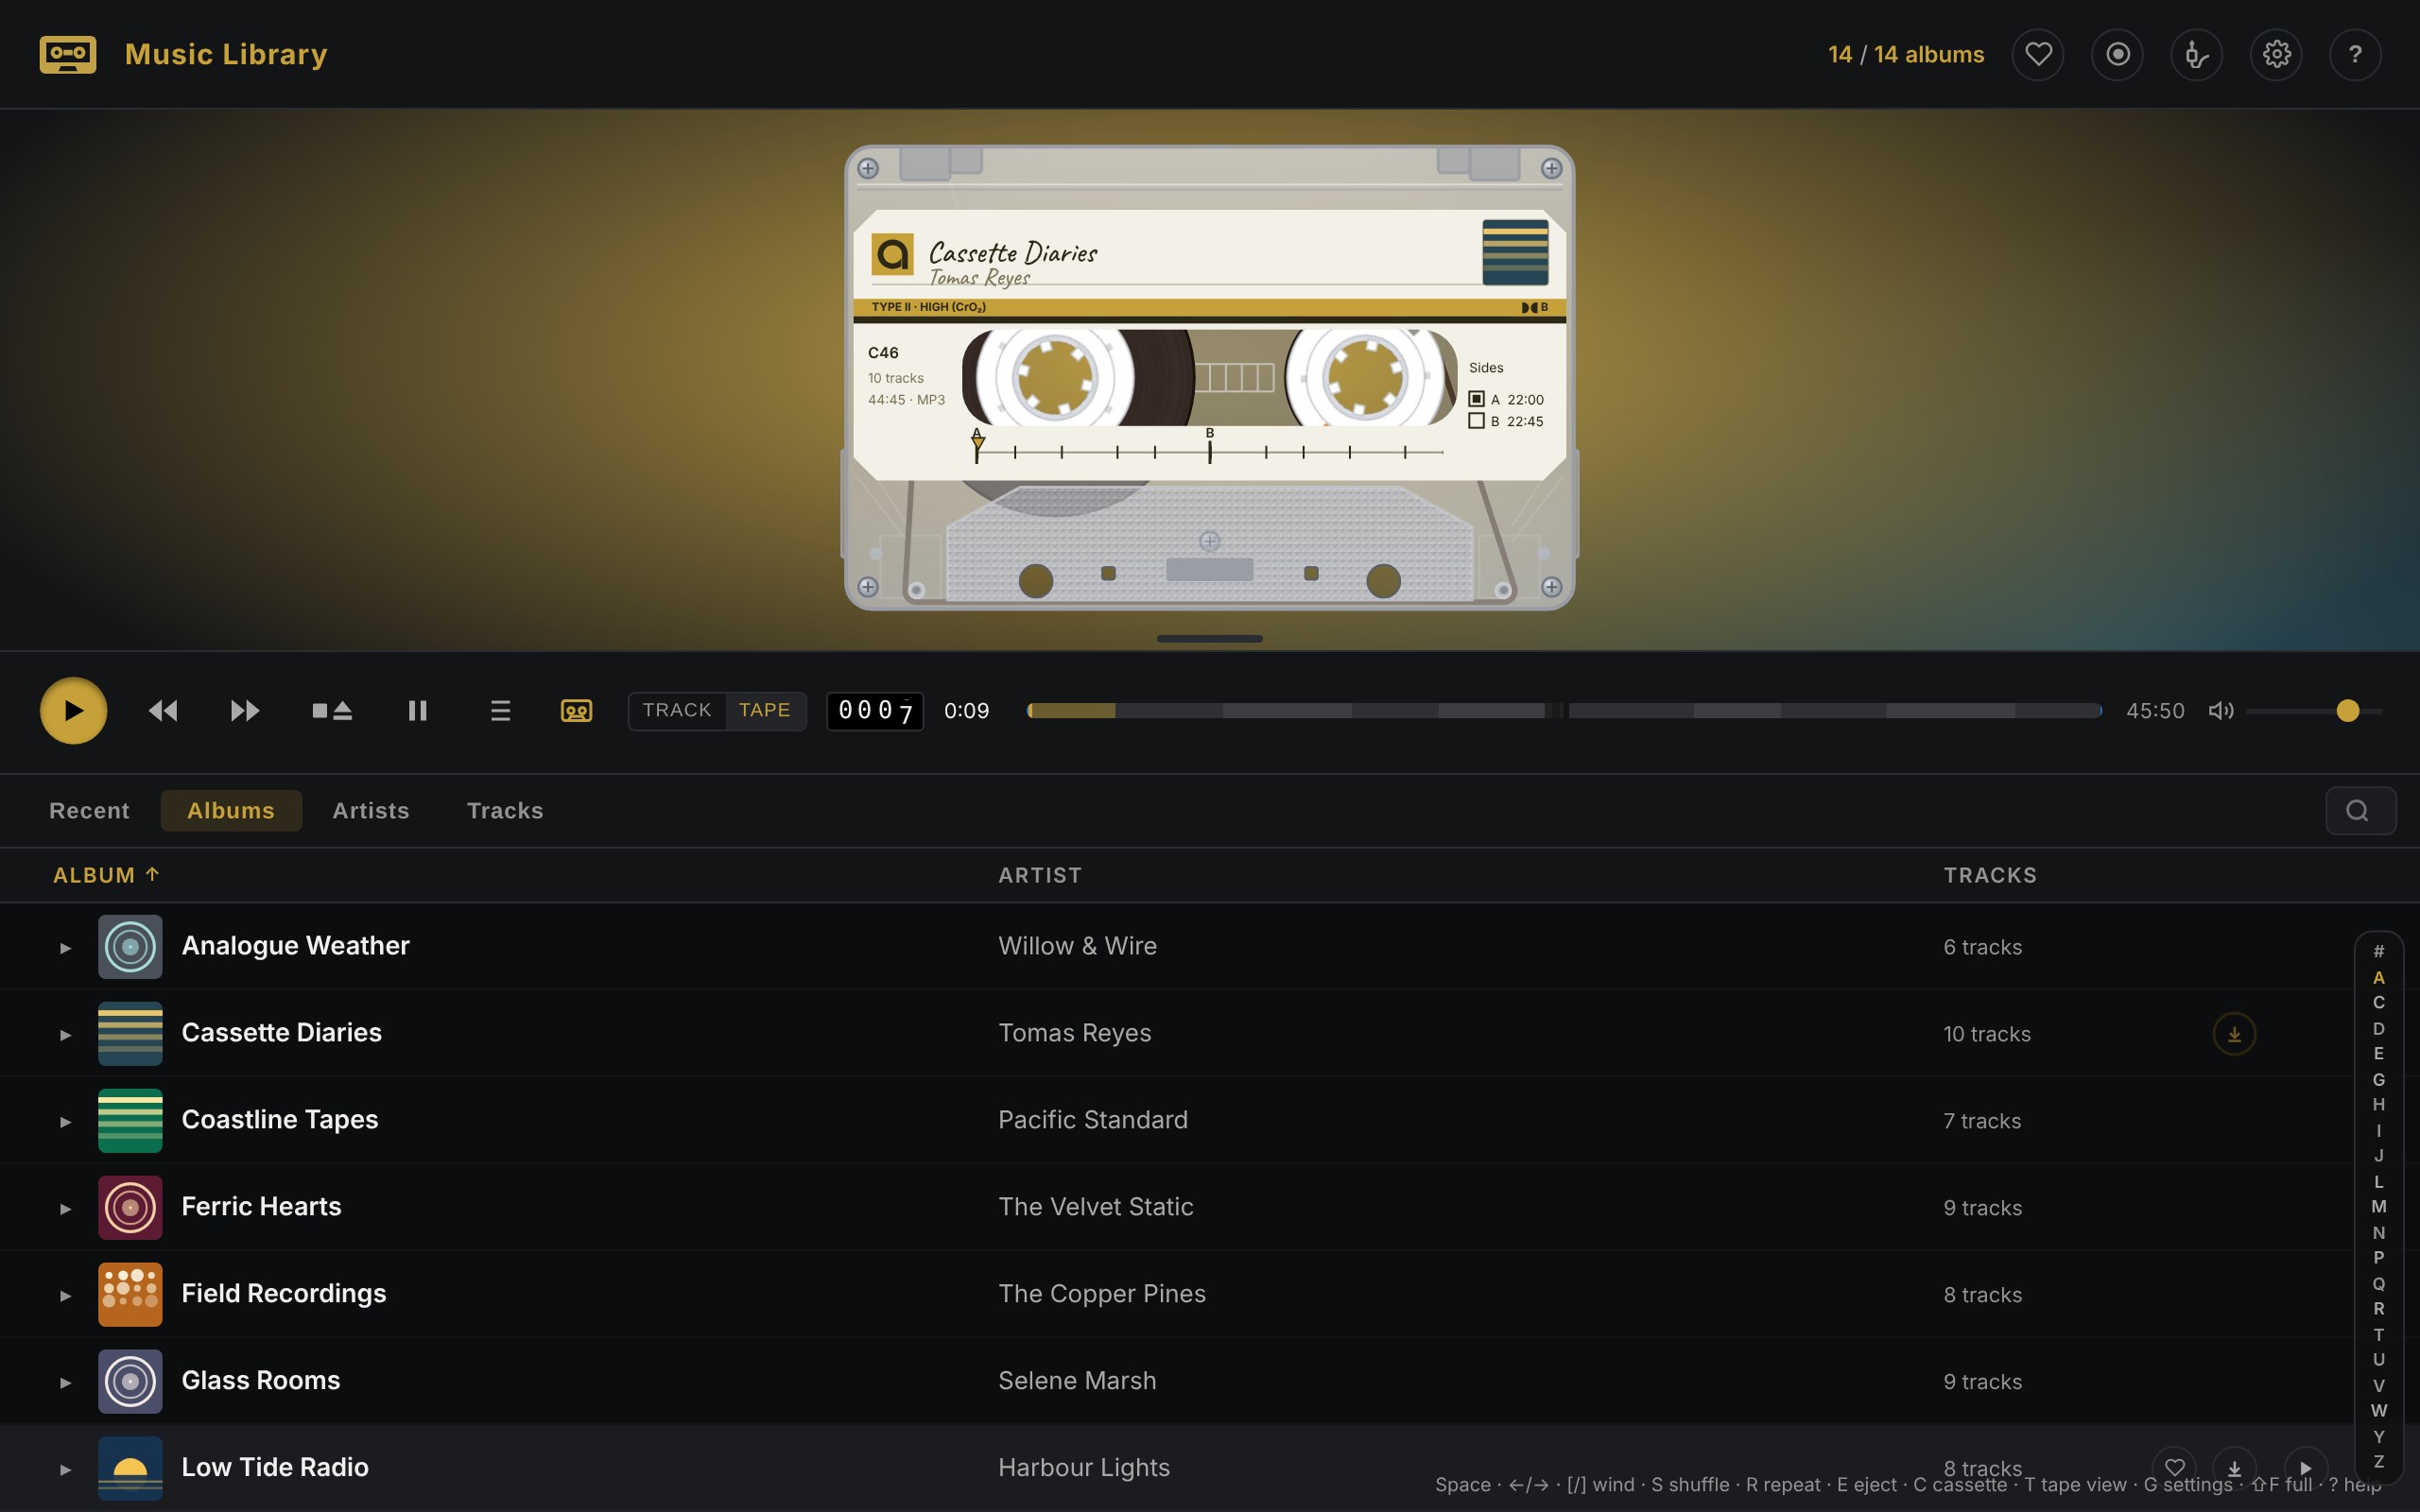This screenshot has width=2420, height=1512.
Task: Expand the Cassette Diaries album row
Action: coord(65,1034)
